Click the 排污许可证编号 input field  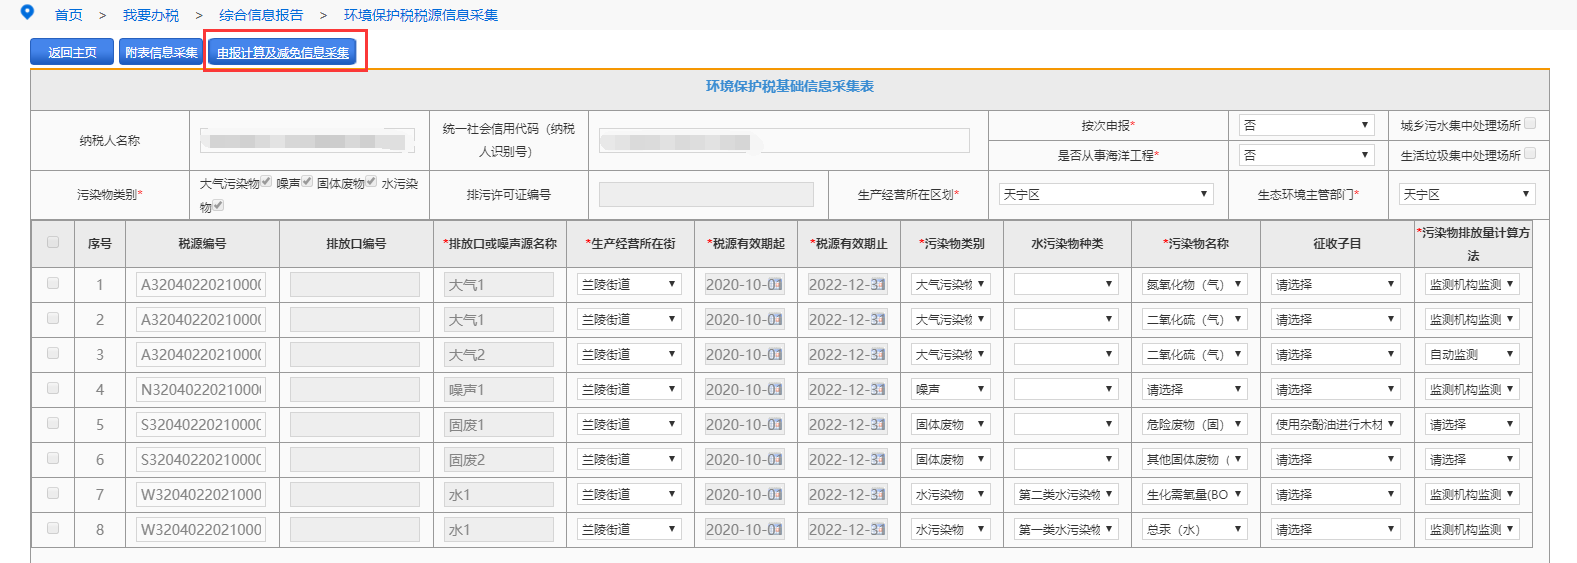[x=706, y=194]
